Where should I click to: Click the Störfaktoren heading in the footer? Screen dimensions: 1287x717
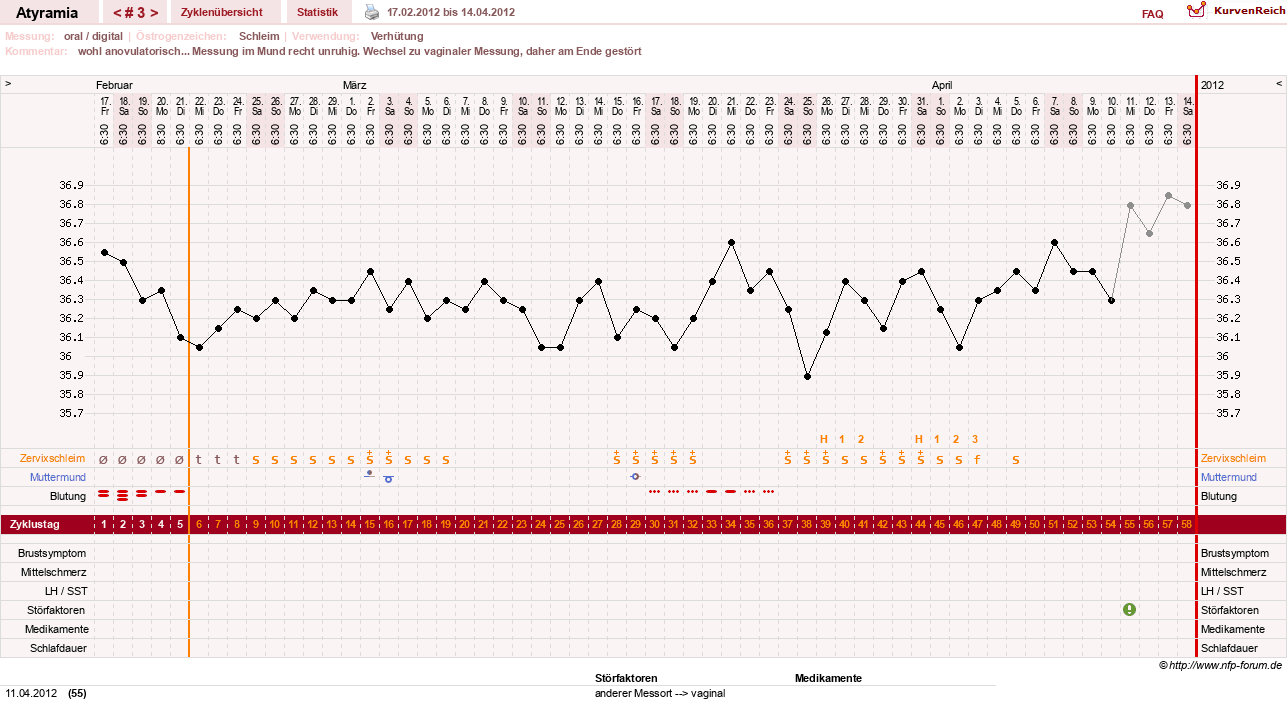[x=626, y=678]
